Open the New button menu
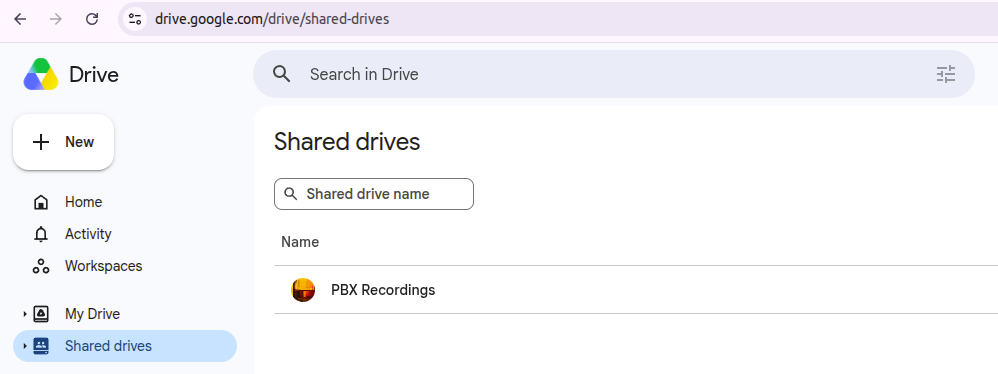This screenshot has width=998, height=374. pos(64,142)
